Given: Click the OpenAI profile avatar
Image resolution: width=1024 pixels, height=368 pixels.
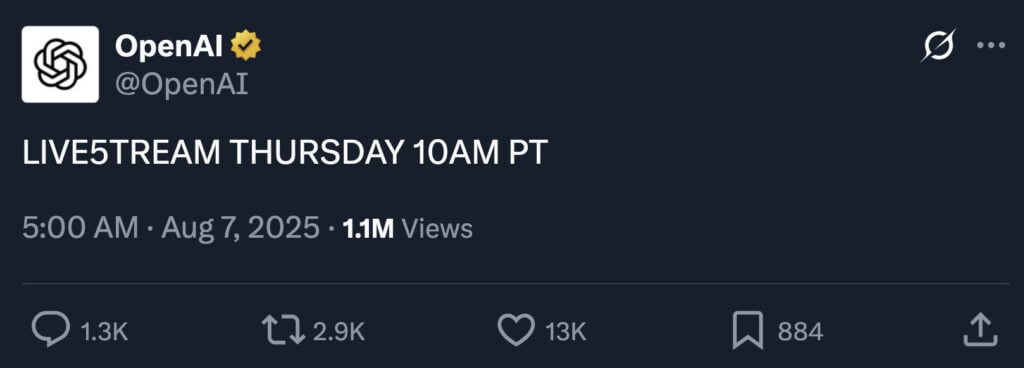Looking at the screenshot, I should pyautogui.click(x=60, y=65).
